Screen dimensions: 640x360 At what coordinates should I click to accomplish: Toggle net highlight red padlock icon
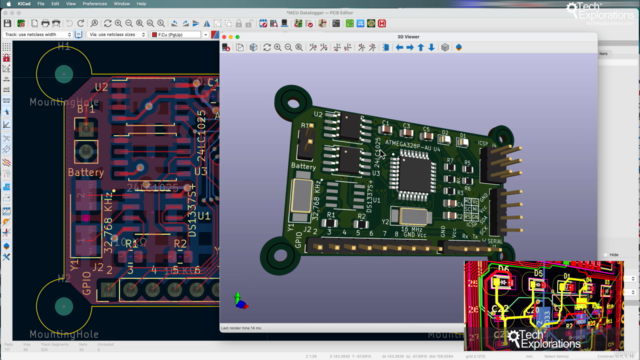tap(7, 58)
